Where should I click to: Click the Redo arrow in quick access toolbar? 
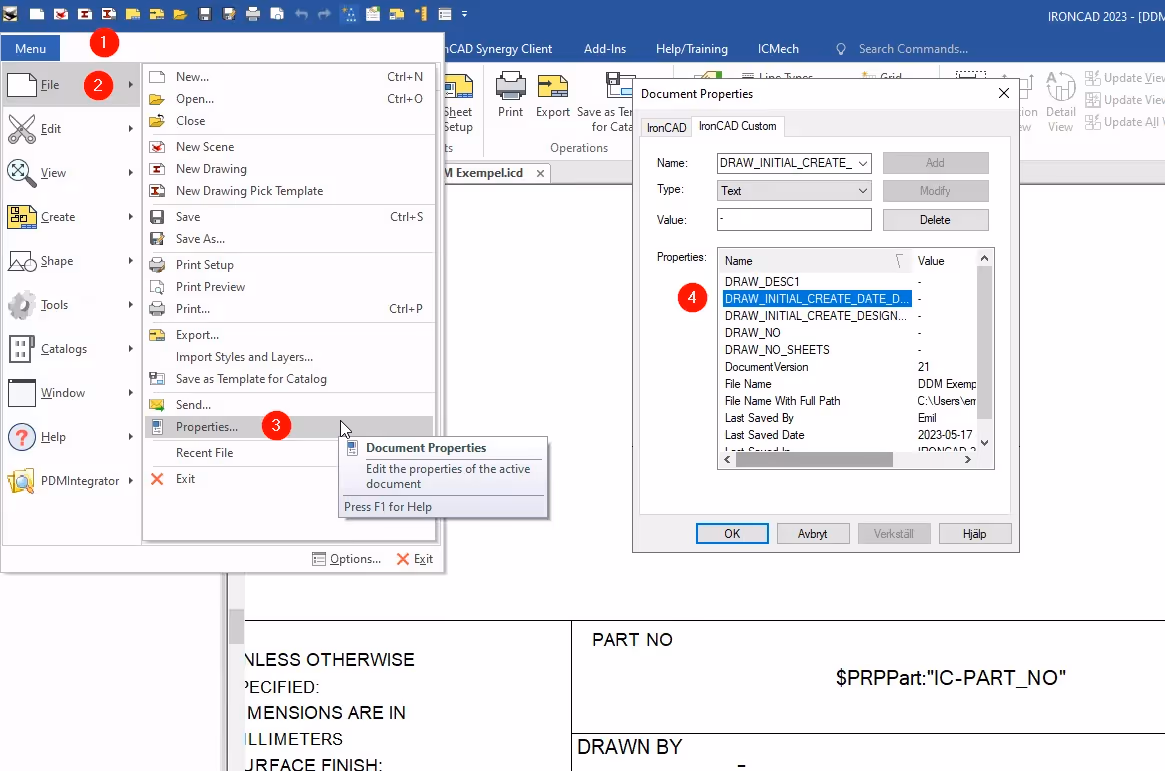[x=325, y=14]
